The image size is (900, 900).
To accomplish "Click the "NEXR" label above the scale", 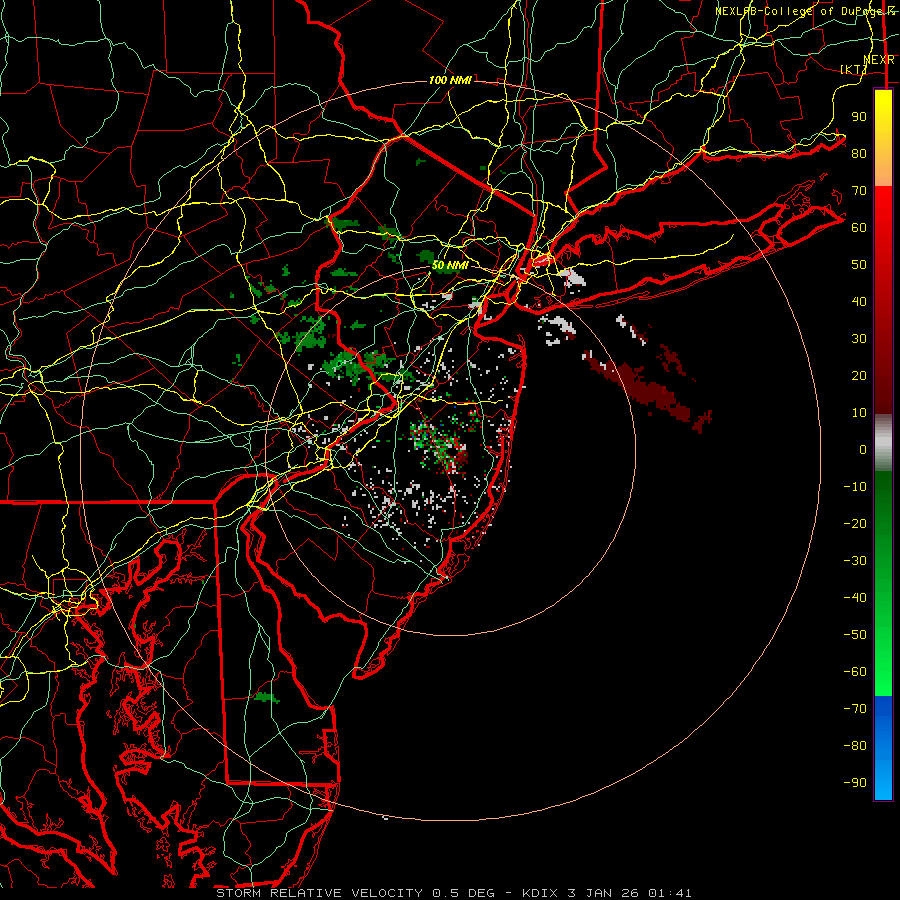I will [879, 60].
